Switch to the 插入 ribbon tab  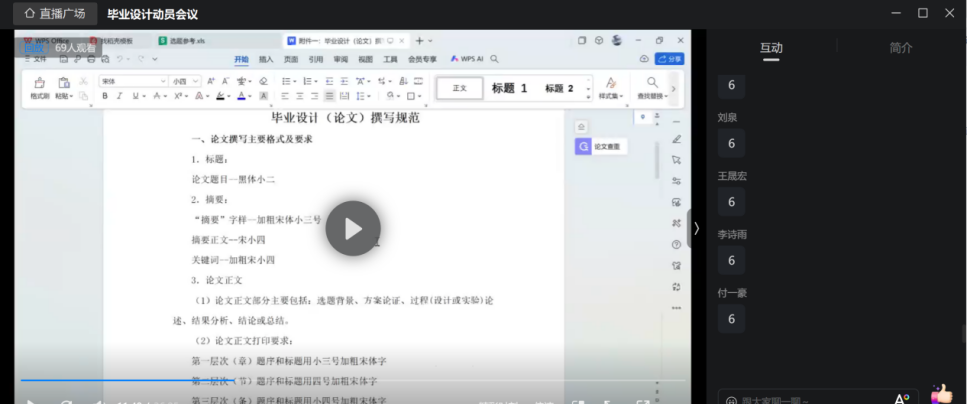click(266, 59)
